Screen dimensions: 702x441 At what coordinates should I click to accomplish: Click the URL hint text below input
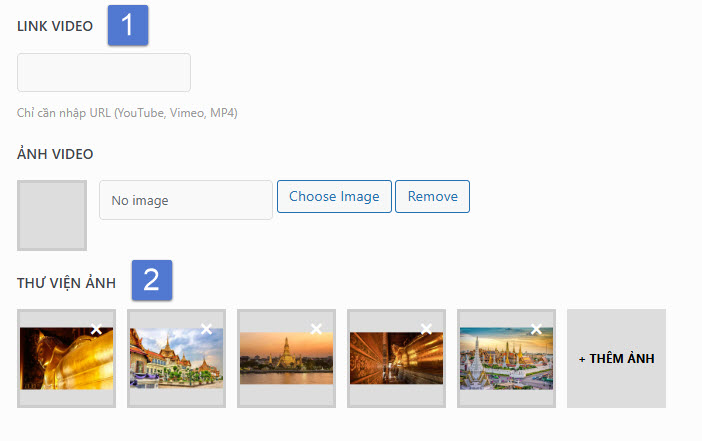(127, 113)
